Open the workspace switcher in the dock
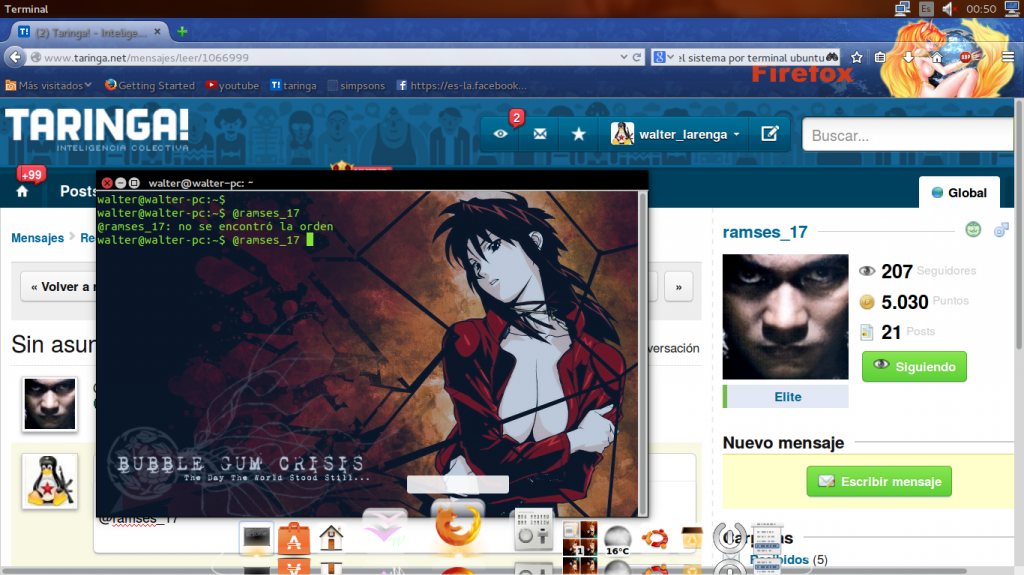This screenshot has height=575, width=1024. click(580, 538)
